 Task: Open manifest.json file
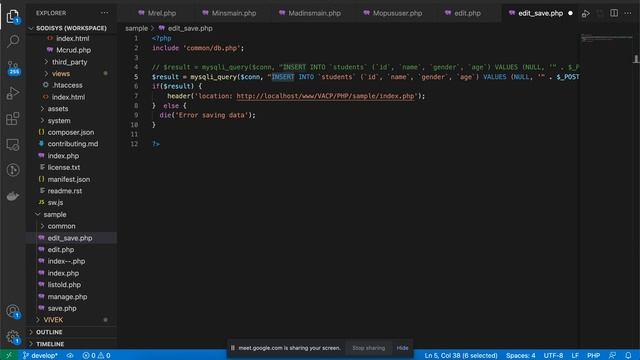(69, 179)
